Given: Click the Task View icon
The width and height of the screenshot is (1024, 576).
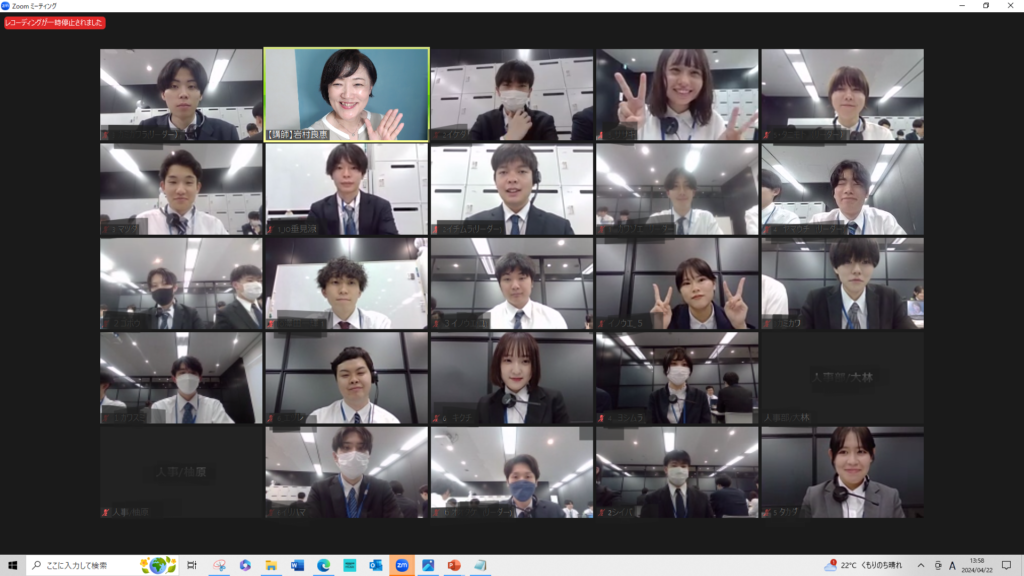Looking at the screenshot, I should tap(192, 565).
